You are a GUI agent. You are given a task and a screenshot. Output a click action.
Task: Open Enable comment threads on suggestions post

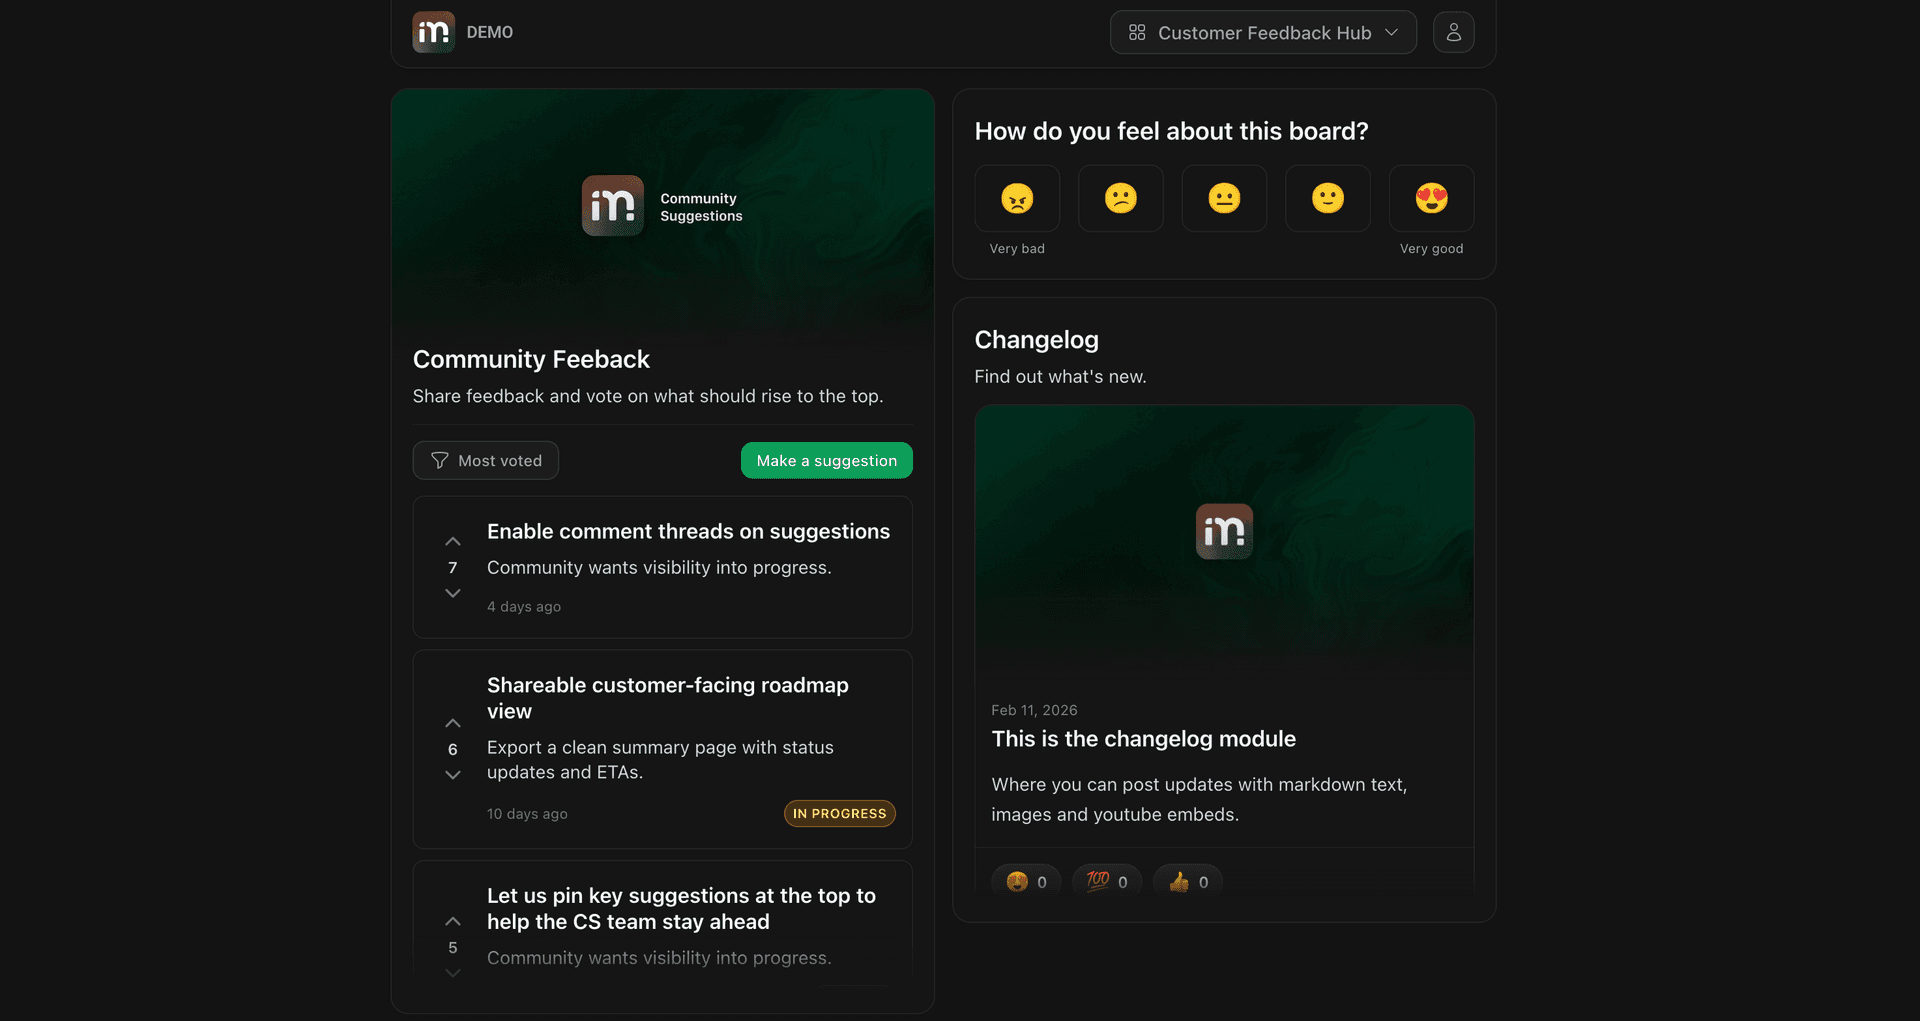pos(688,532)
